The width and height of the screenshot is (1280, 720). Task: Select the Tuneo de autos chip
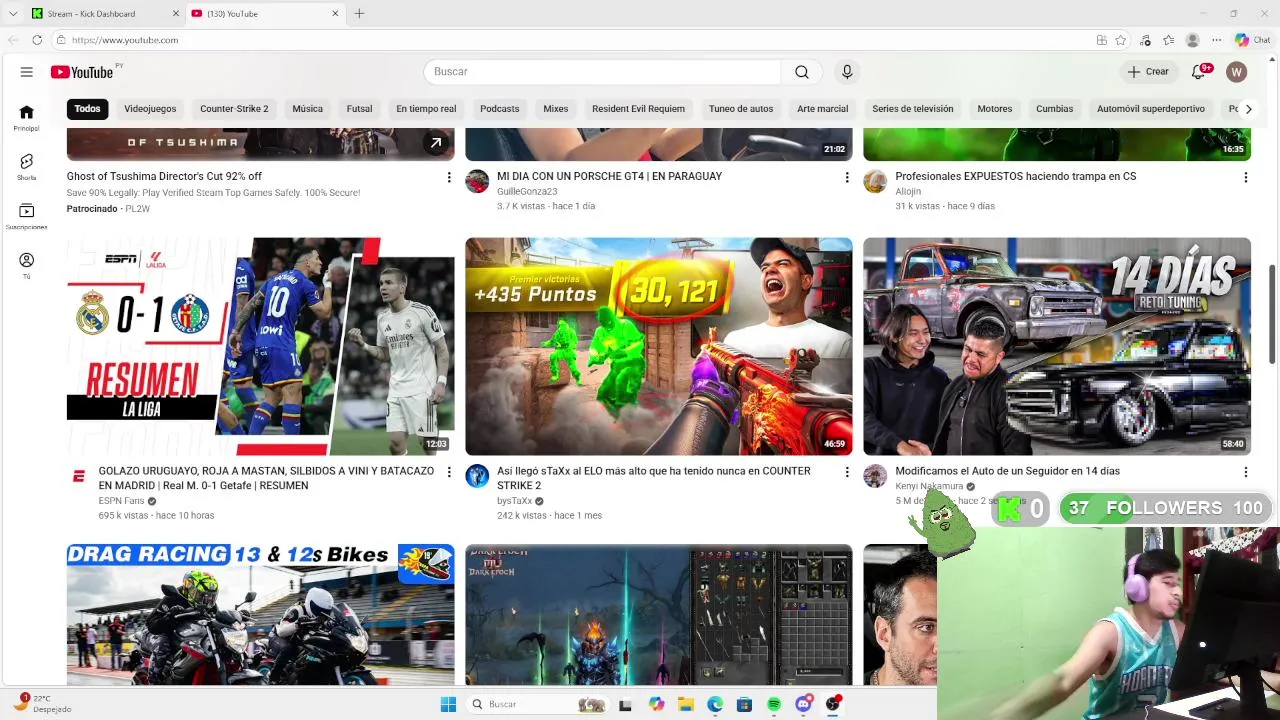pyautogui.click(x=741, y=109)
